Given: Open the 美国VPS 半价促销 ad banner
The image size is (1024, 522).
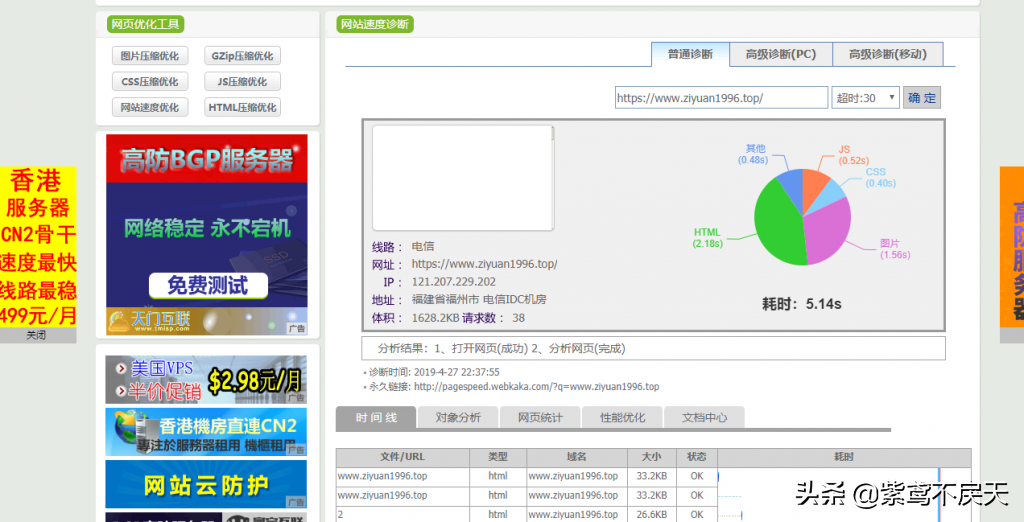Looking at the screenshot, I should (206, 380).
